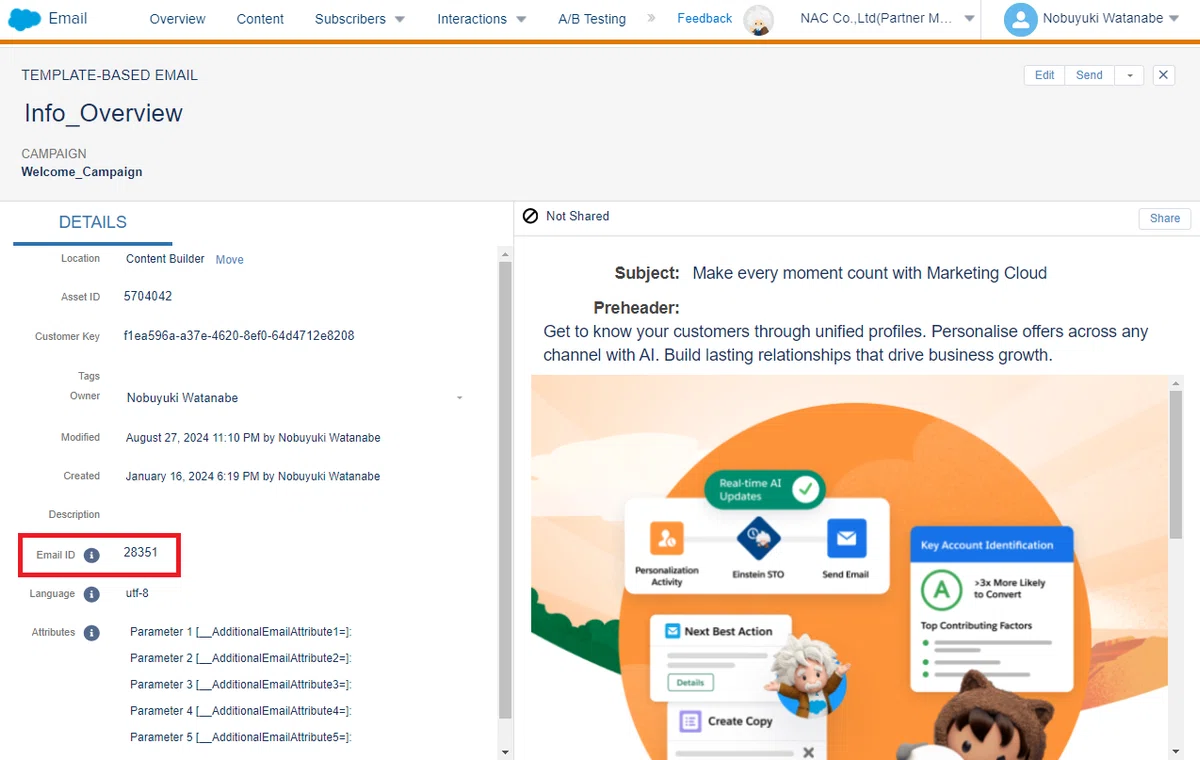Go to the Overview tab
Image resolution: width=1200 pixels, height=760 pixels.
177,19
